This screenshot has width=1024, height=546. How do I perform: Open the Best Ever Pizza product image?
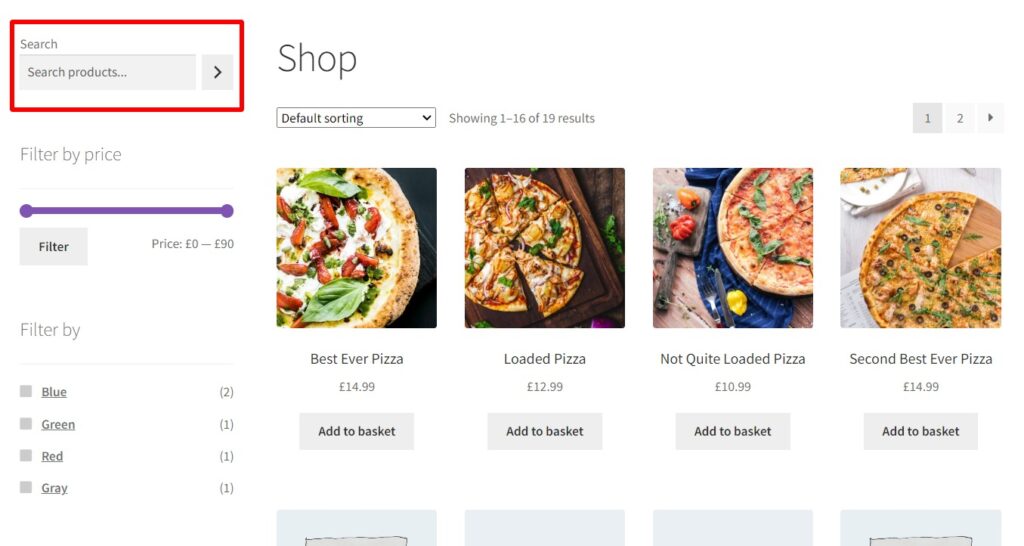point(356,248)
